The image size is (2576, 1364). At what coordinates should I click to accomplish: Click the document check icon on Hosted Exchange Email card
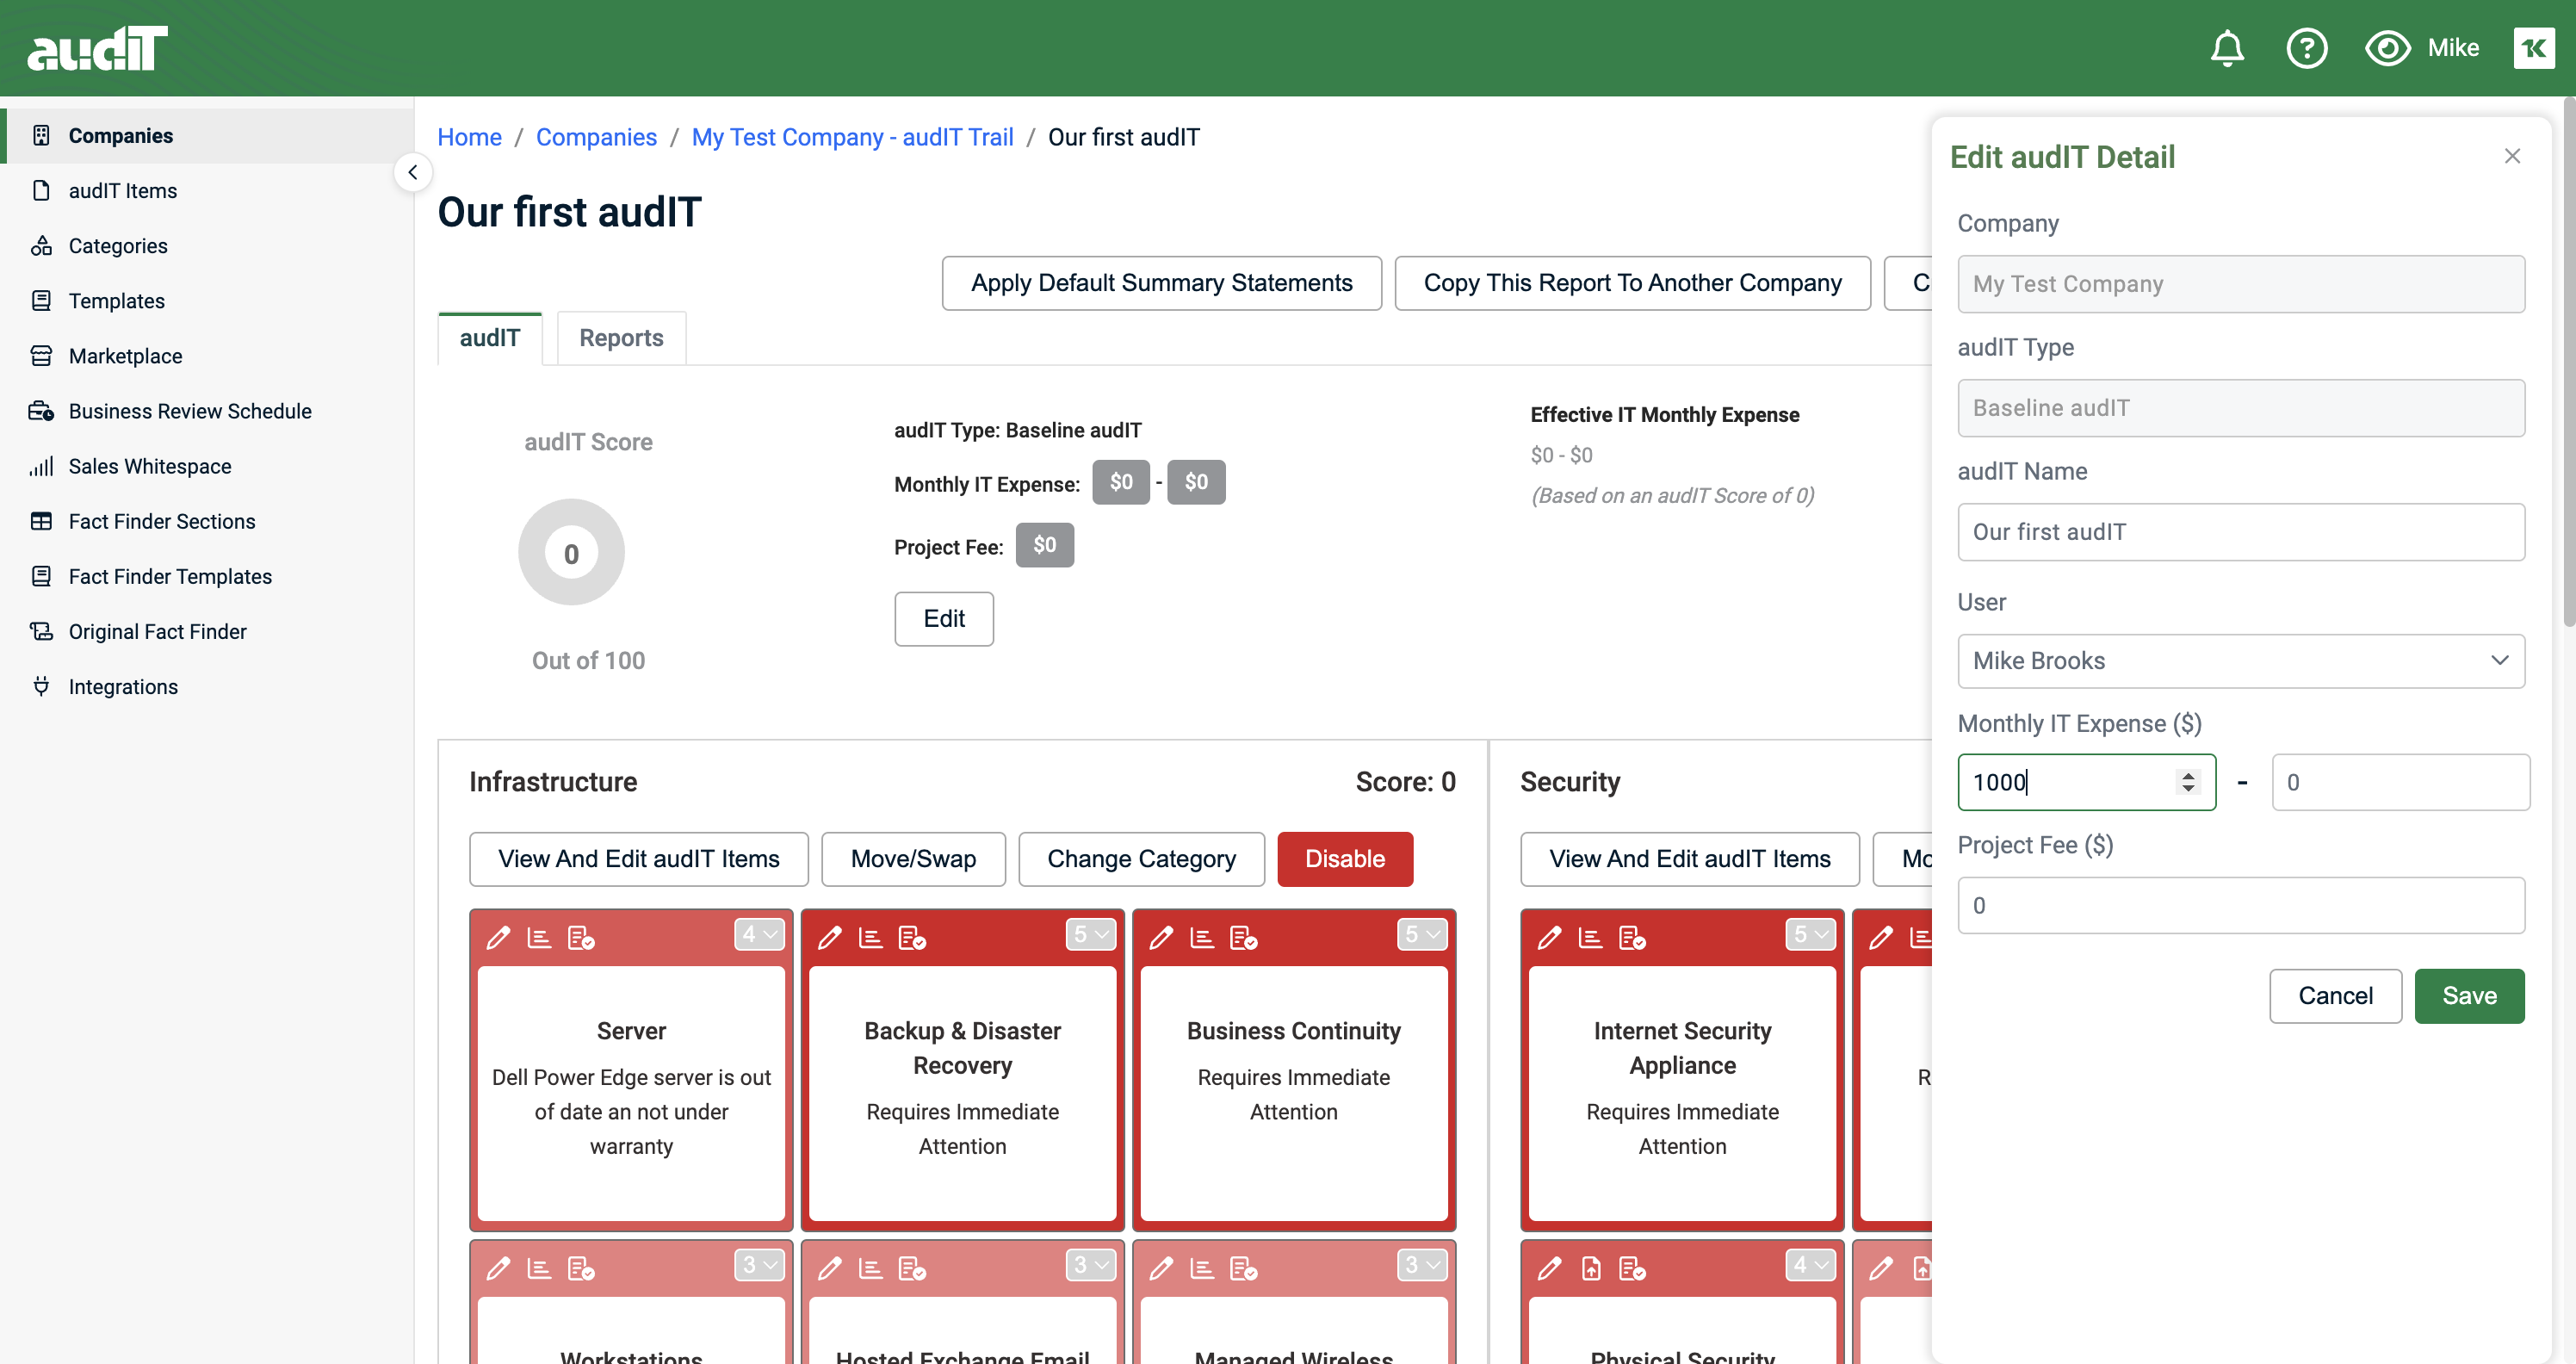point(912,1268)
